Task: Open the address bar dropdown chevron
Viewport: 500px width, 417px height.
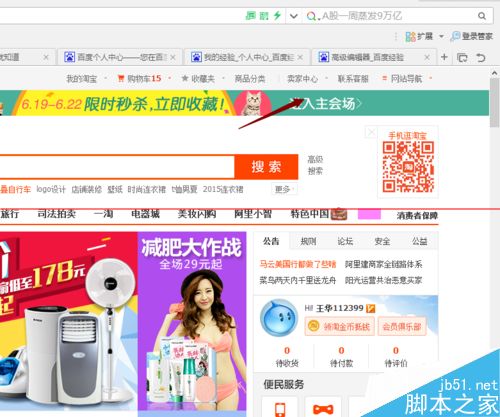Action: [293, 16]
